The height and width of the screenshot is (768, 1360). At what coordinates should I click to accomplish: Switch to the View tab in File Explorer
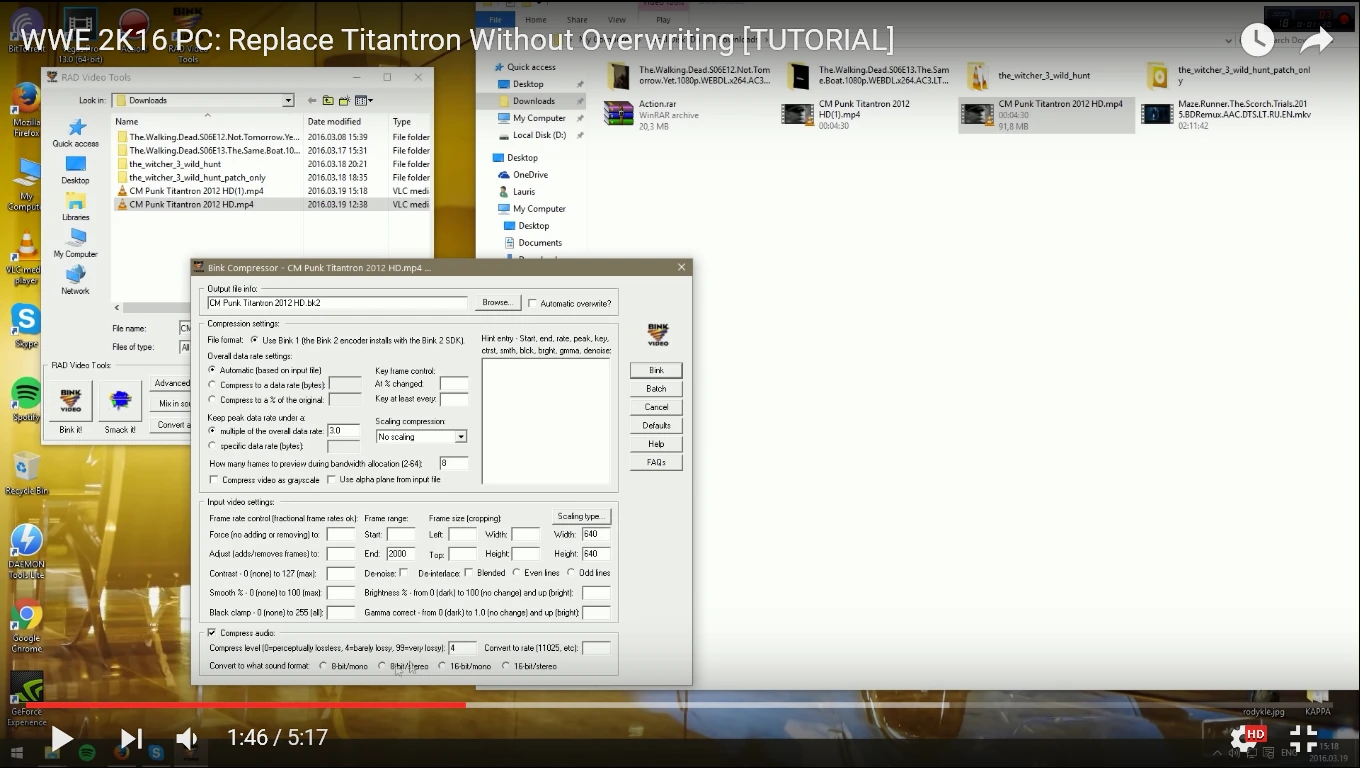(617, 20)
